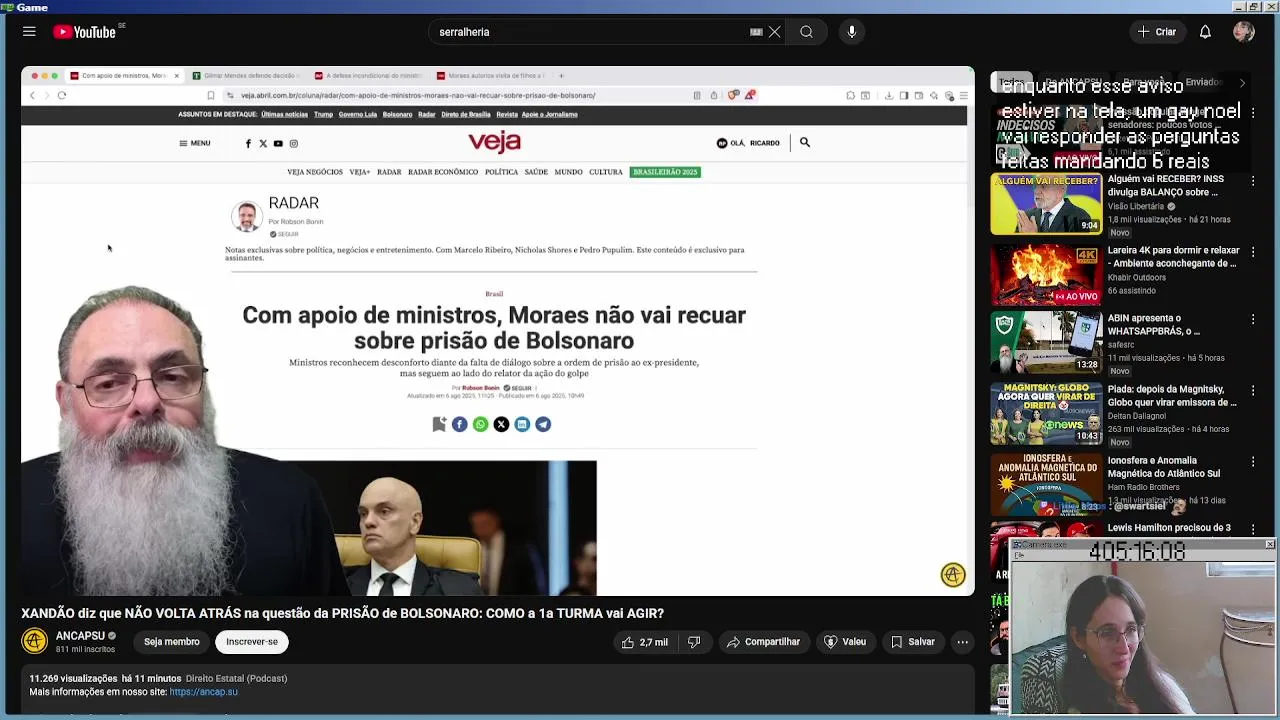Click the Ham Radio Brothers channel name
This screenshot has height=720, width=1280.
point(1144,487)
